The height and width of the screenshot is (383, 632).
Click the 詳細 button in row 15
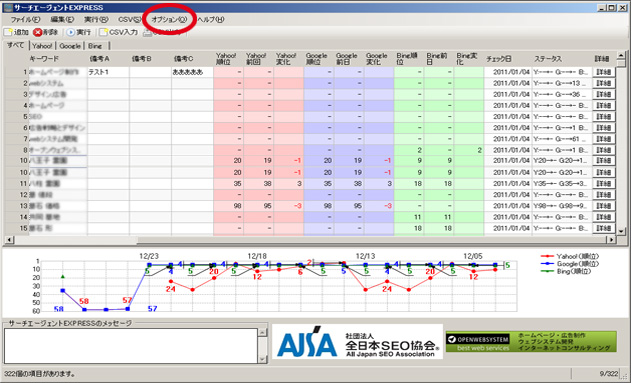click(x=603, y=228)
